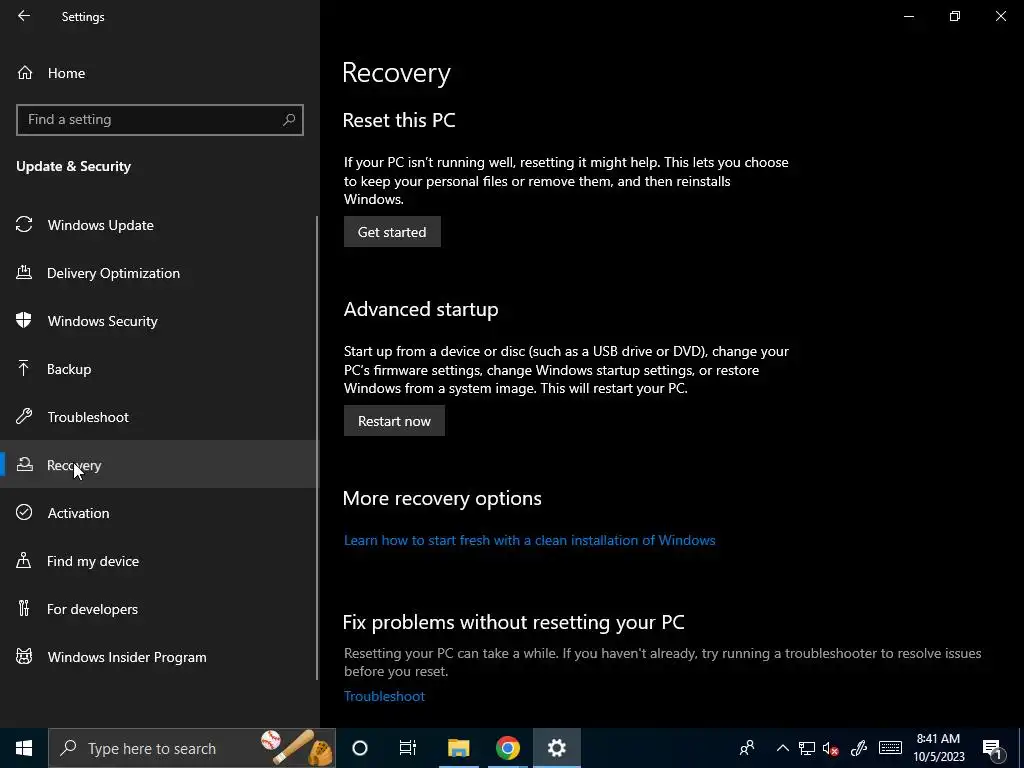Viewport: 1024px width, 768px height.
Task: Open Backup settings
Action: pos(69,369)
